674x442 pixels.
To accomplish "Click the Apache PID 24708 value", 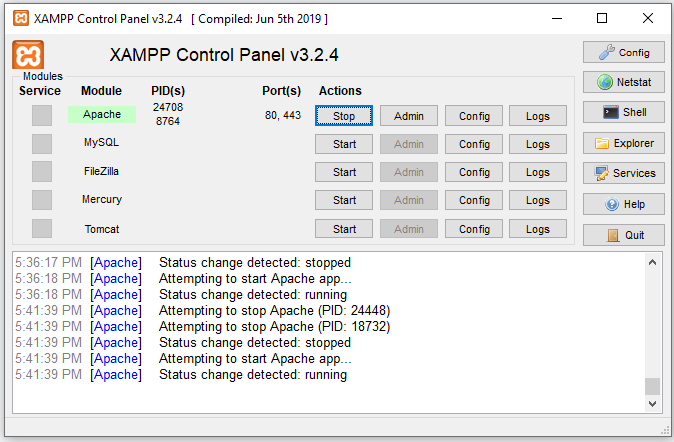I will [168, 107].
